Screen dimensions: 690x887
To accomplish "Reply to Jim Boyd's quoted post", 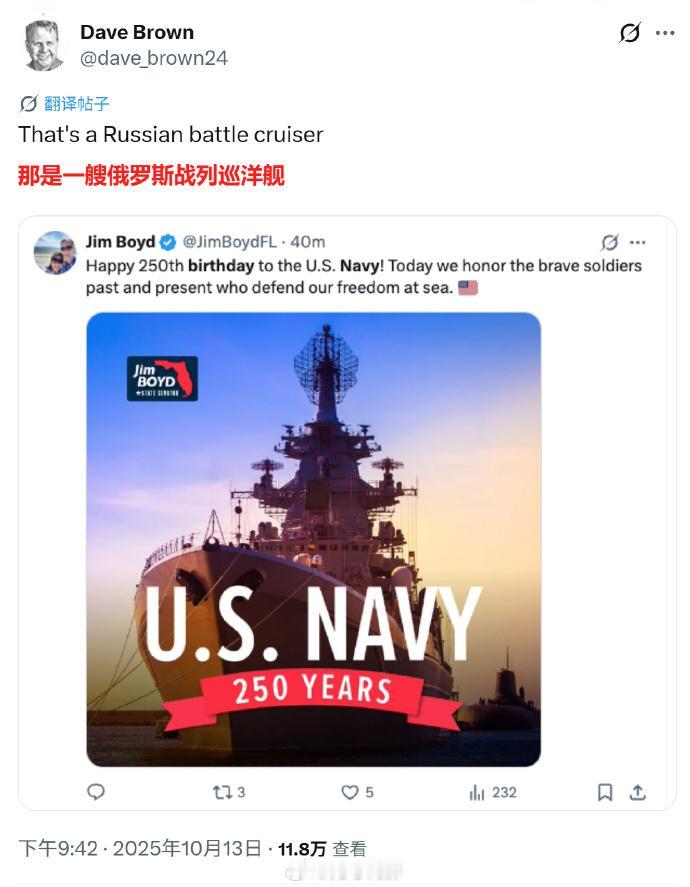I will tap(96, 792).
